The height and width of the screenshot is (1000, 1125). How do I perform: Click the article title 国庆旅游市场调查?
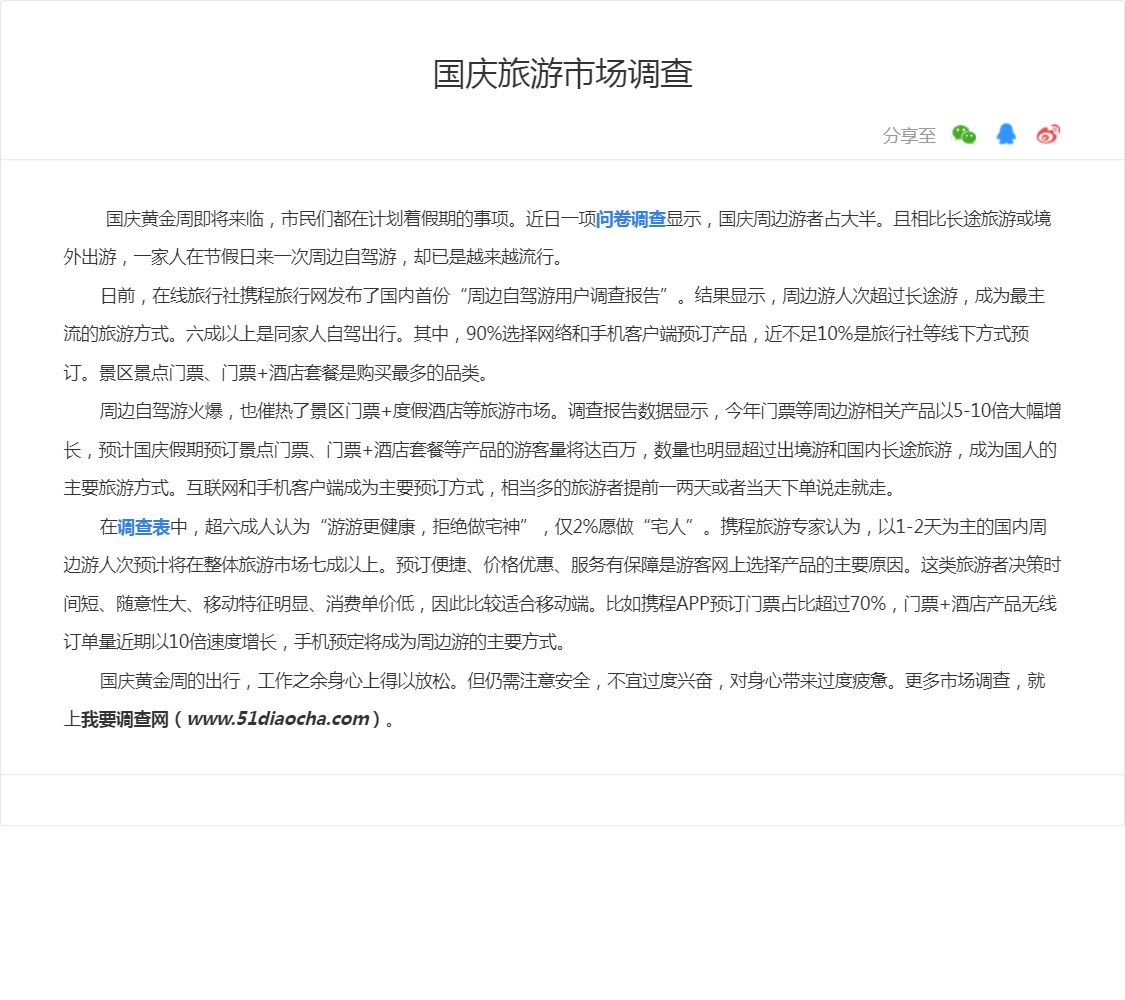[x=562, y=74]
